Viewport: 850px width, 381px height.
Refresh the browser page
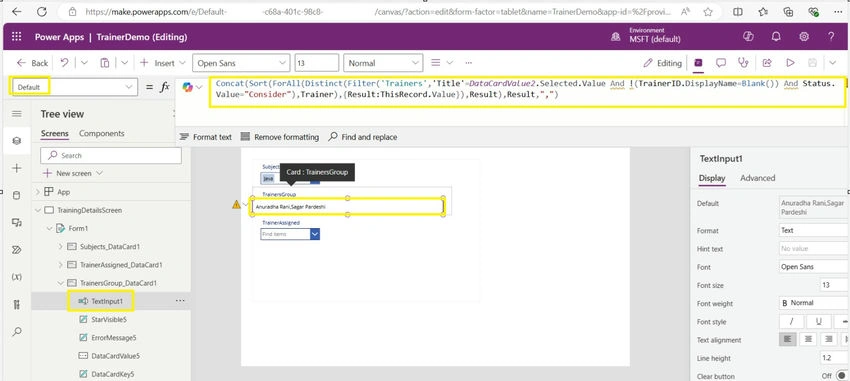pos(42,11)
